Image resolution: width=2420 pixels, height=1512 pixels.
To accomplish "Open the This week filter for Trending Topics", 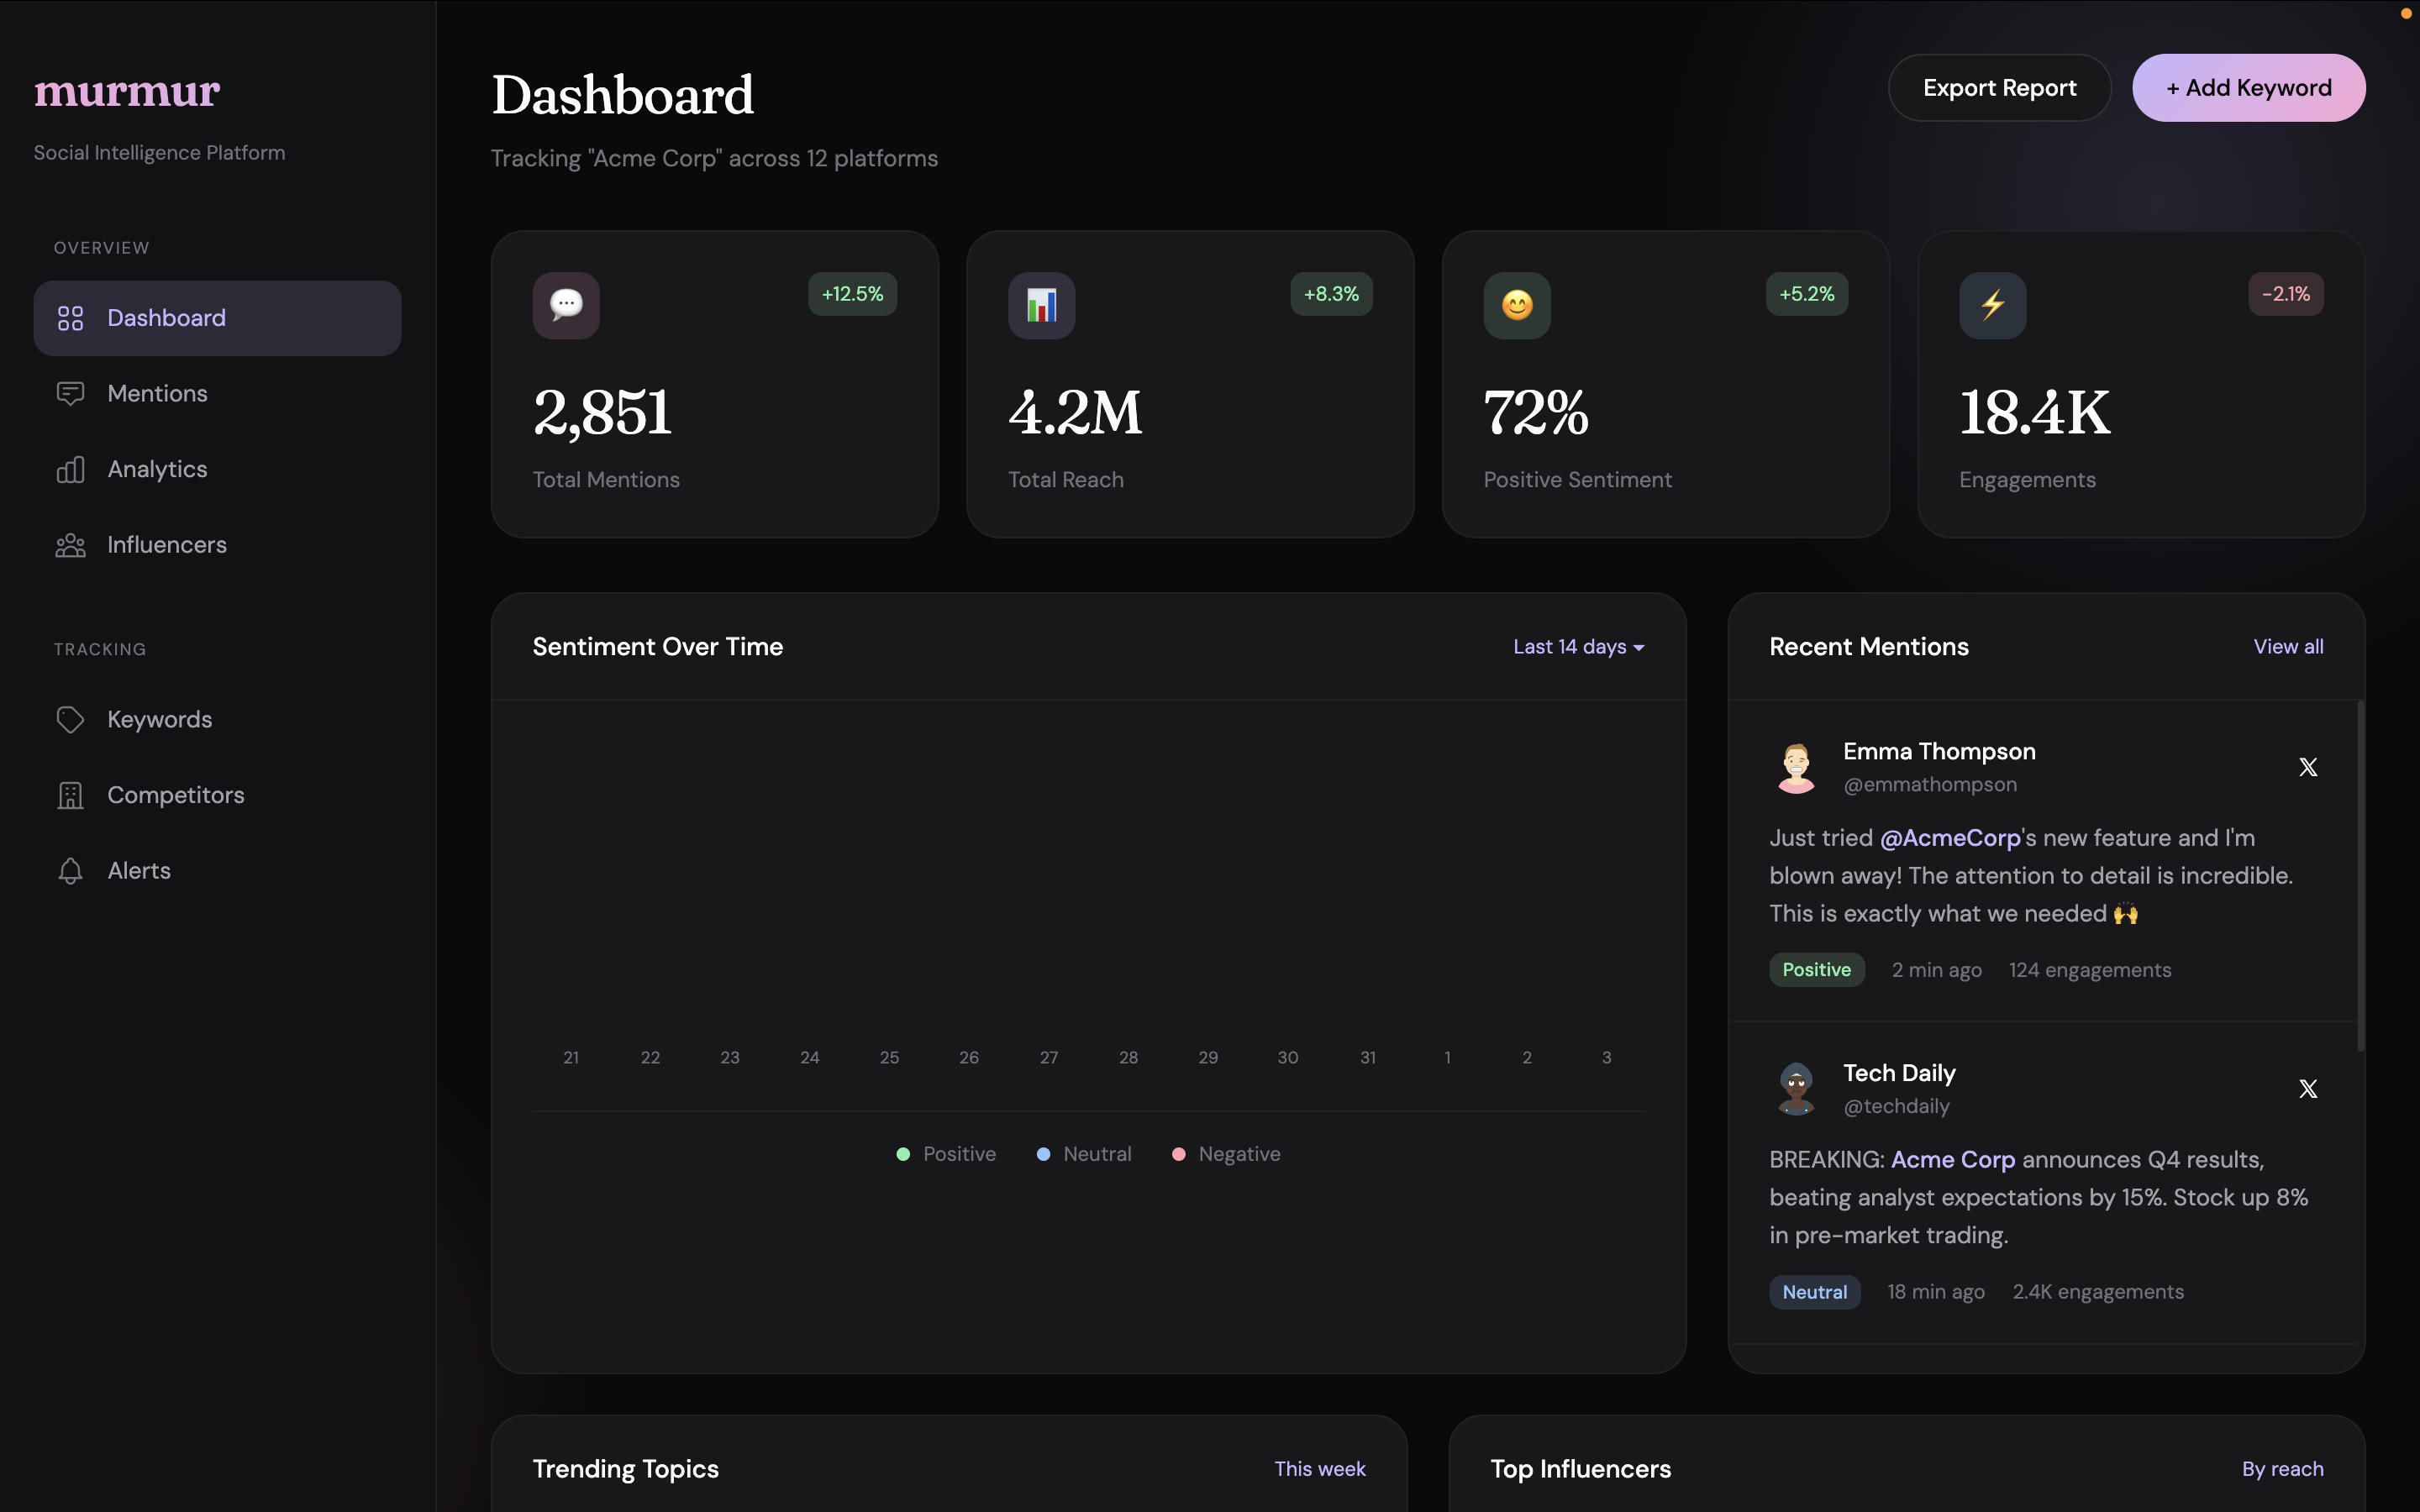I will pyautogui.click(x=1319, y=1468).
